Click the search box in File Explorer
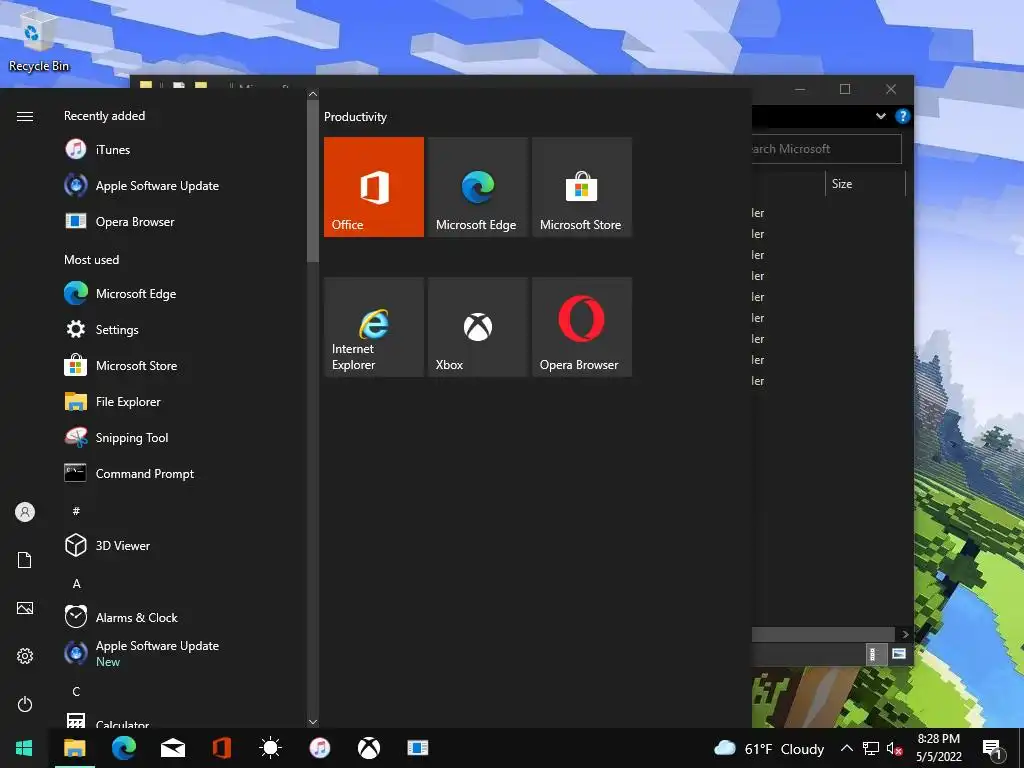The height and width of the screenshot is (768, 1024). click(827, 149)
